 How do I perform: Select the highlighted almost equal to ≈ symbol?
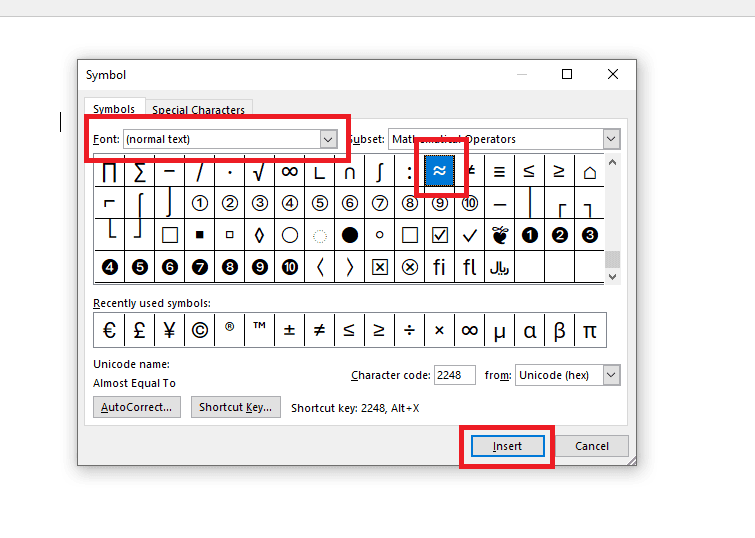[439, 171]
